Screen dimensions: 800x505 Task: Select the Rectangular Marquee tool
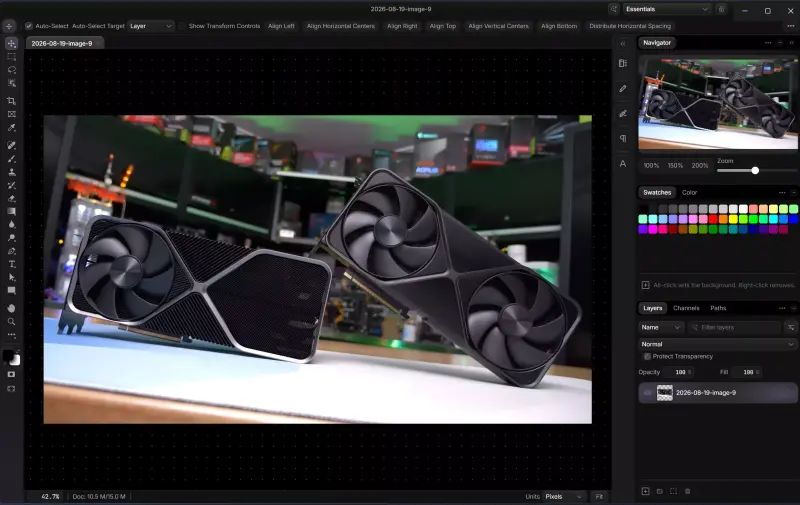(11, 57)
